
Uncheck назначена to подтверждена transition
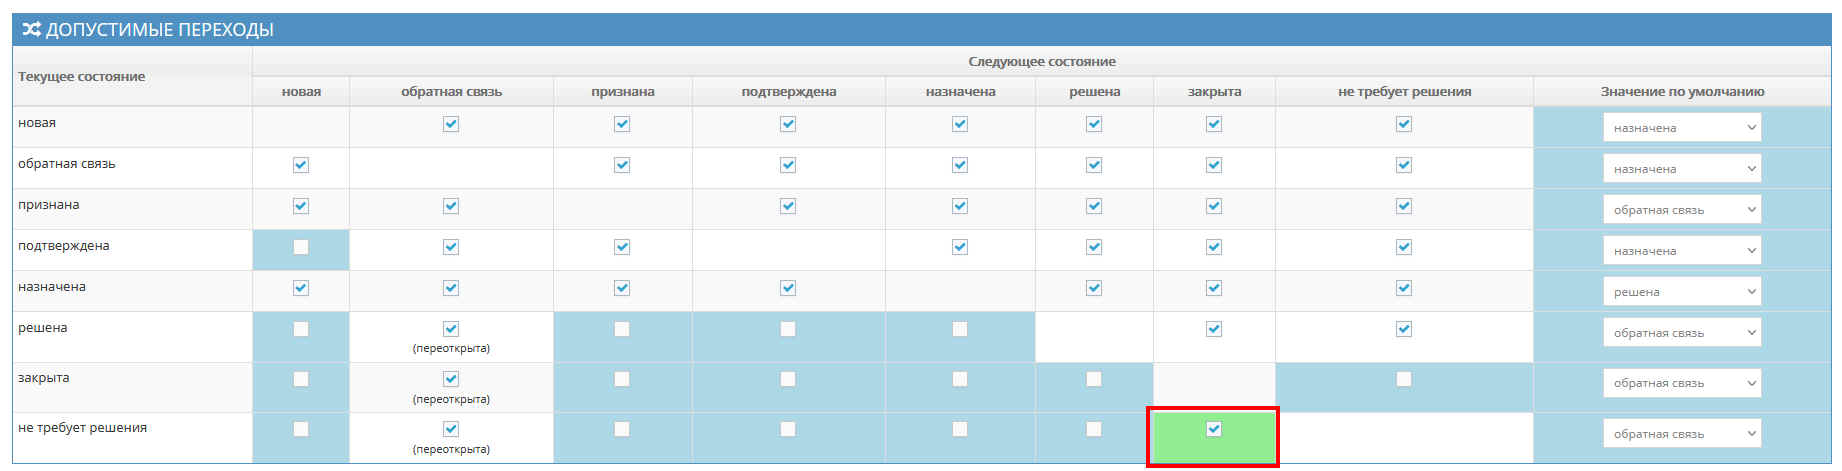point(788,288)
